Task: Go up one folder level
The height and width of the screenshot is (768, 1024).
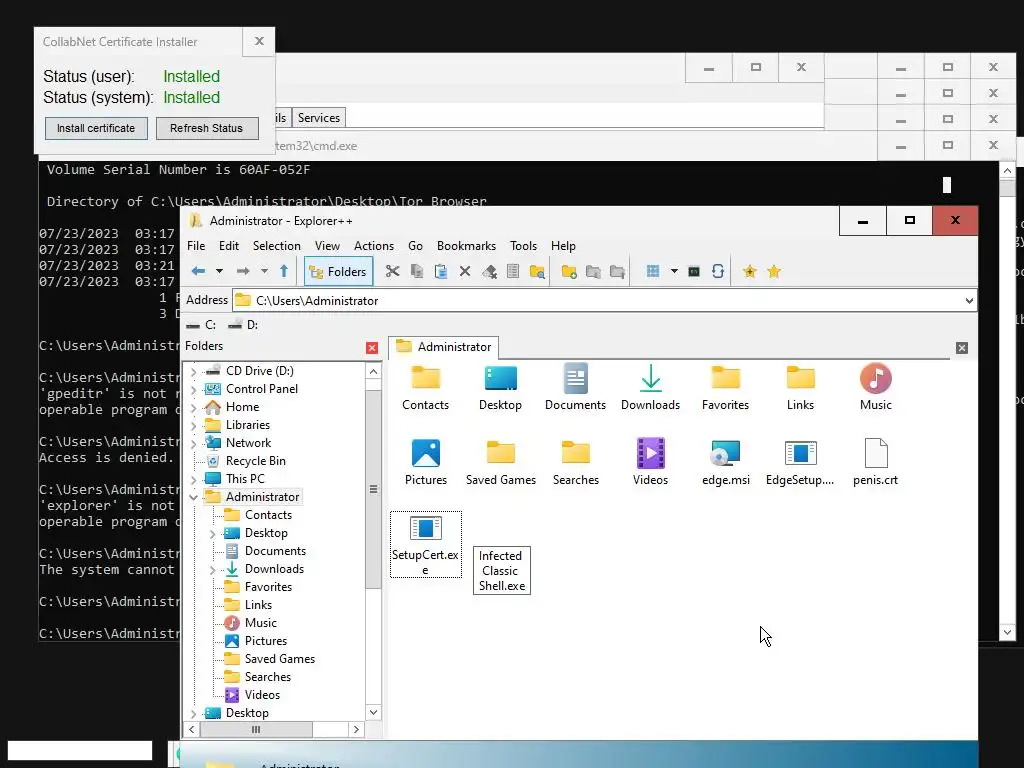Action: click(284, 271)
